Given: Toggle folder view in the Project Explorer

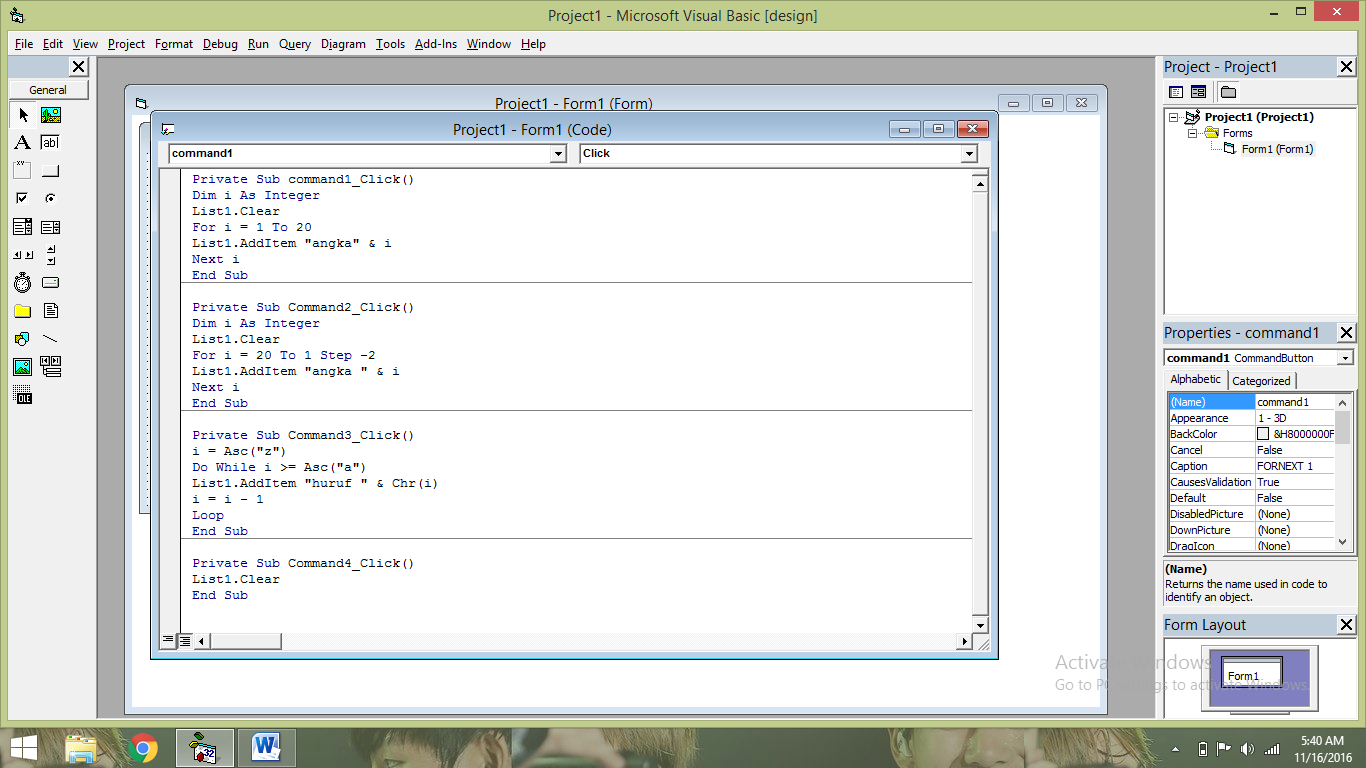Looking at the screenshot, I should click(1227, 91).
